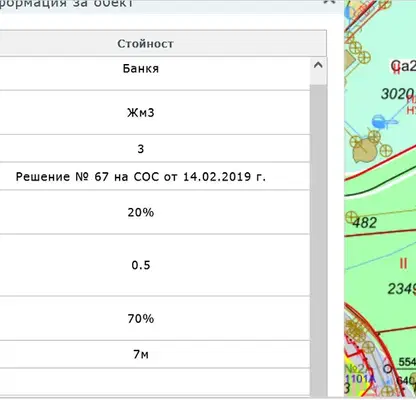Click map parcel label 482

click(x=365, y=223)
